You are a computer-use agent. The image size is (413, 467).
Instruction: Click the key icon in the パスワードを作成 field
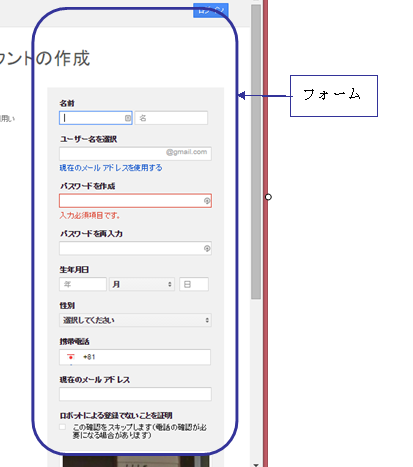tap(207, 201)
